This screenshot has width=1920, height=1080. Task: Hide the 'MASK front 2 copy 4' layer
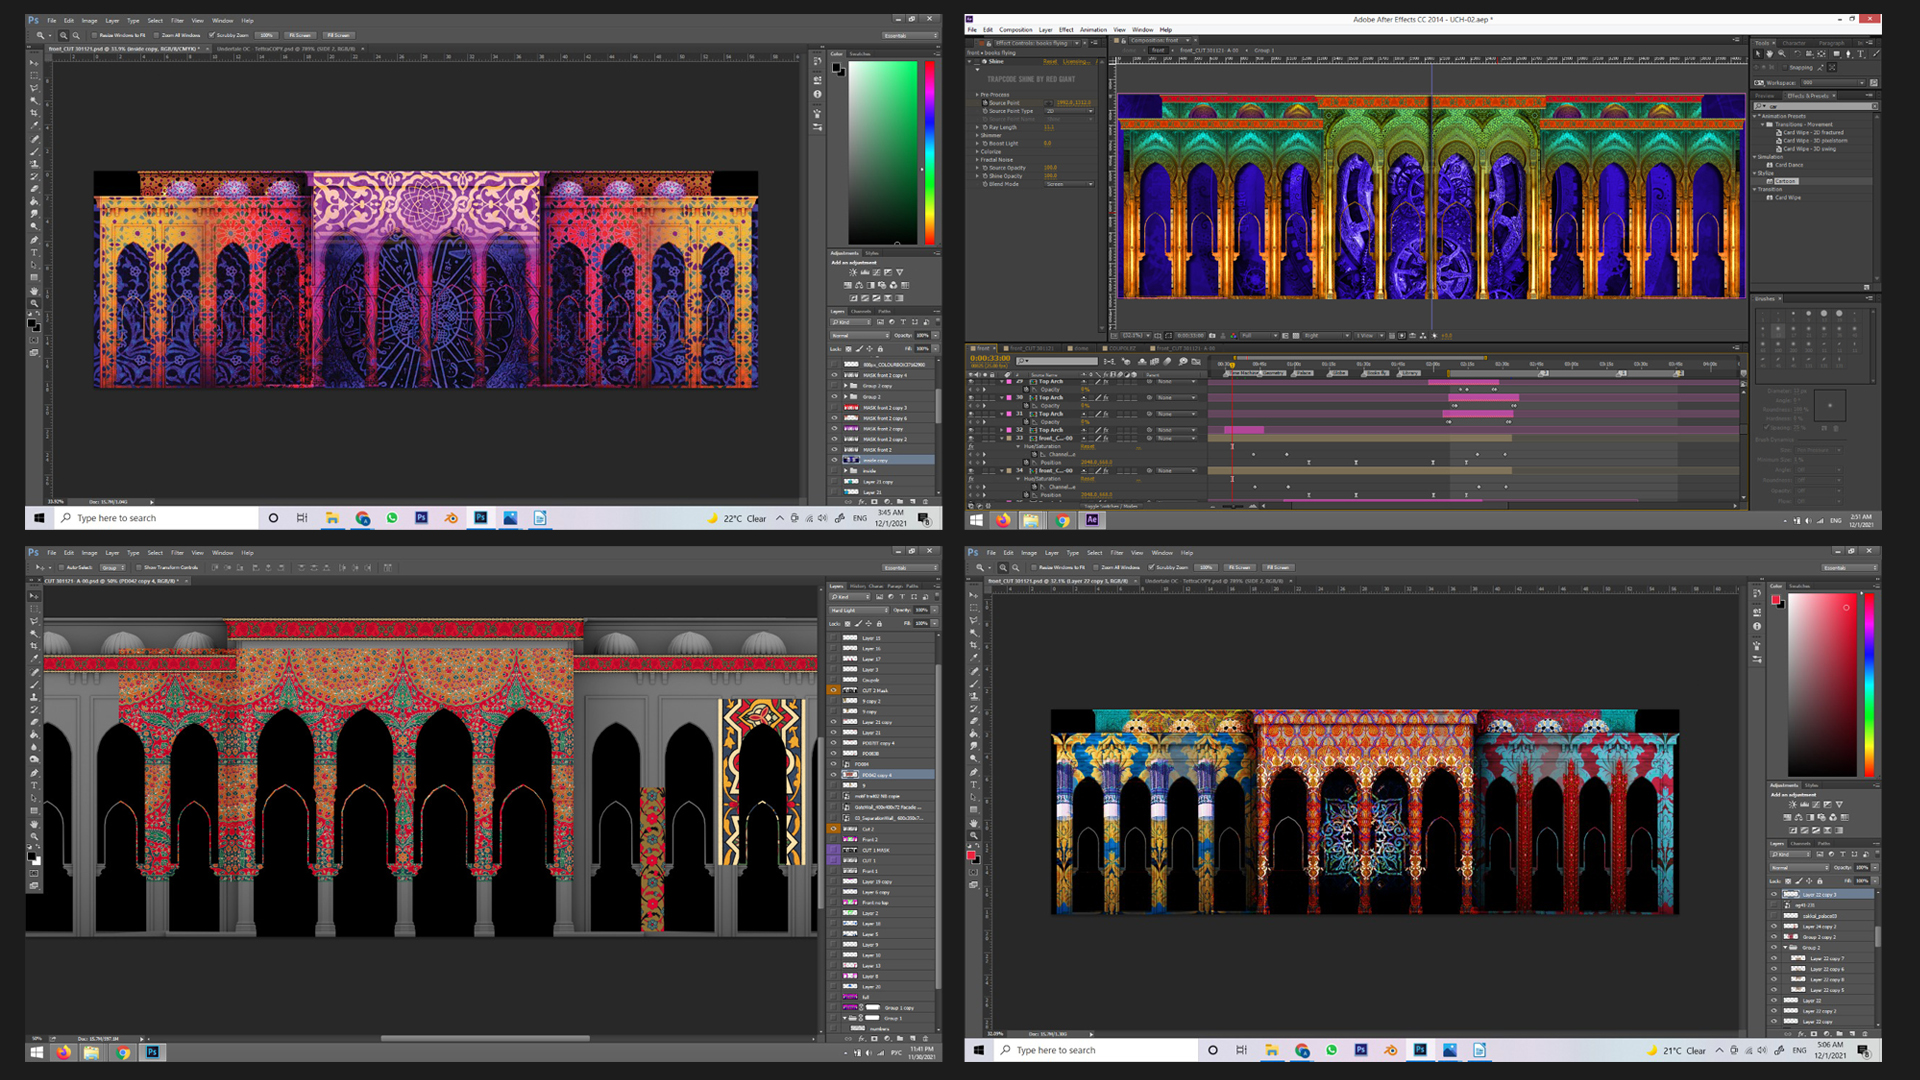[x=834, y=375]
